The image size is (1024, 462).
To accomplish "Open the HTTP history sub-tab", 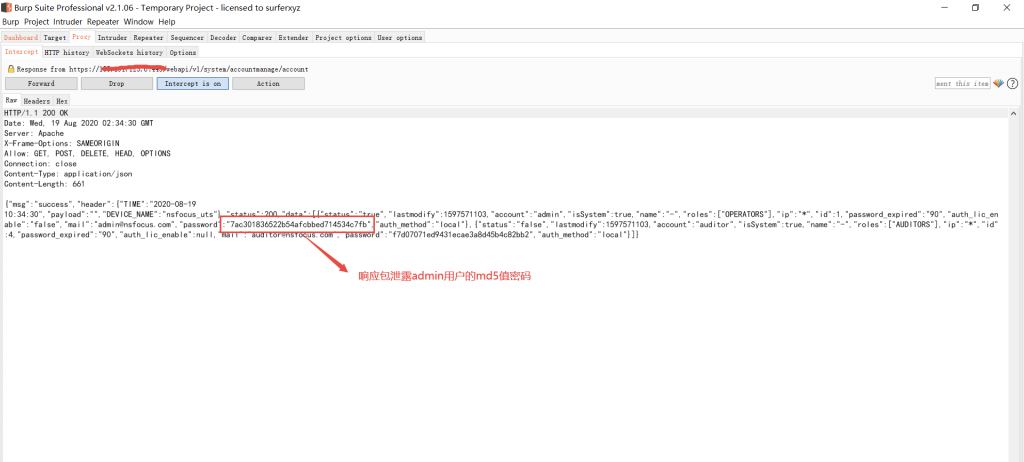I will pos(66,52).
